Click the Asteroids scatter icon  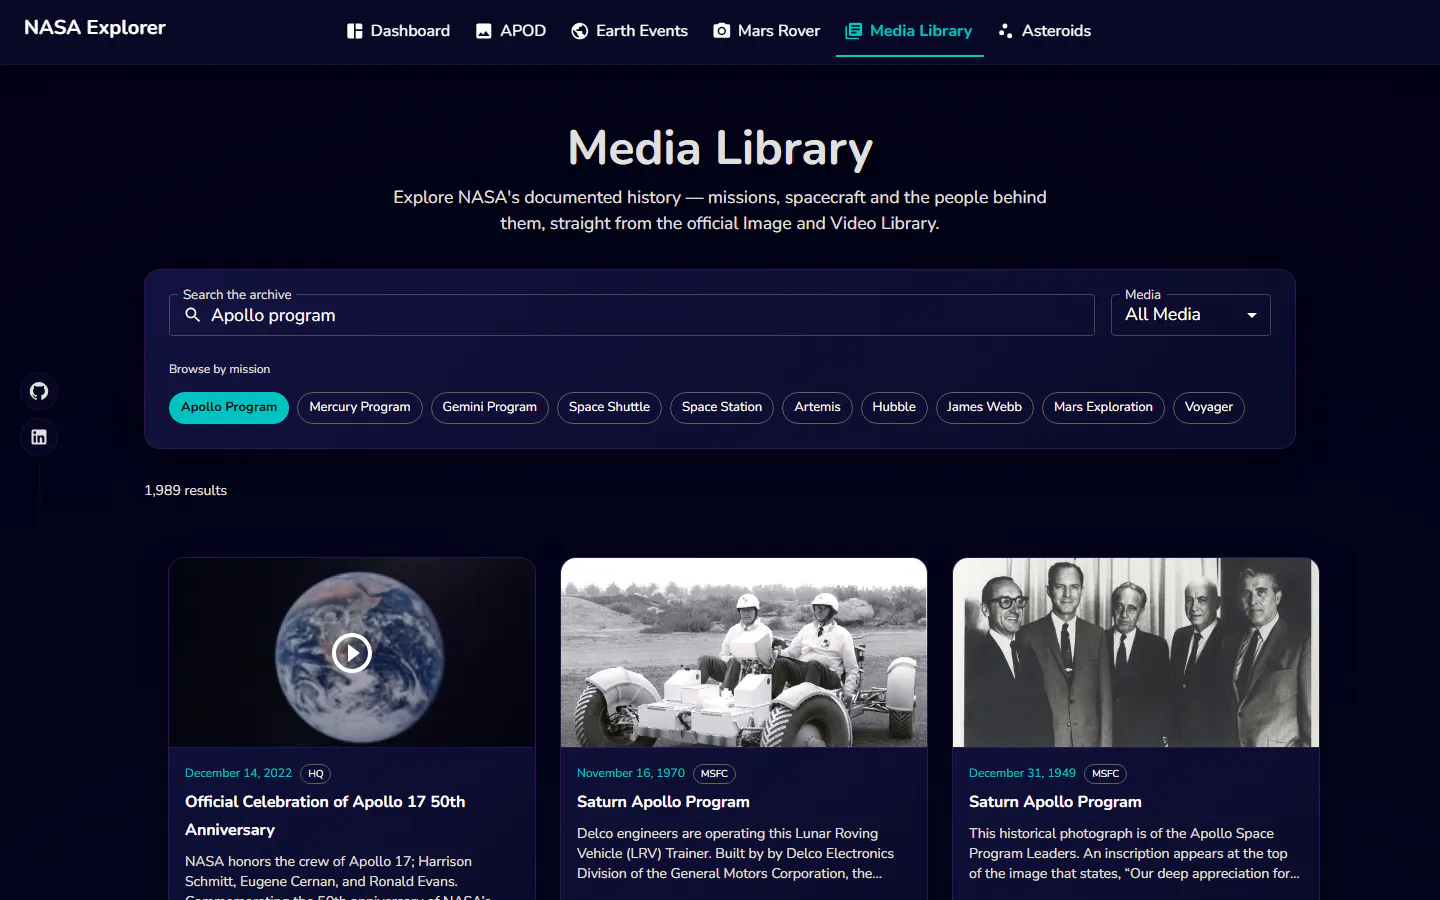[1006, 31]
